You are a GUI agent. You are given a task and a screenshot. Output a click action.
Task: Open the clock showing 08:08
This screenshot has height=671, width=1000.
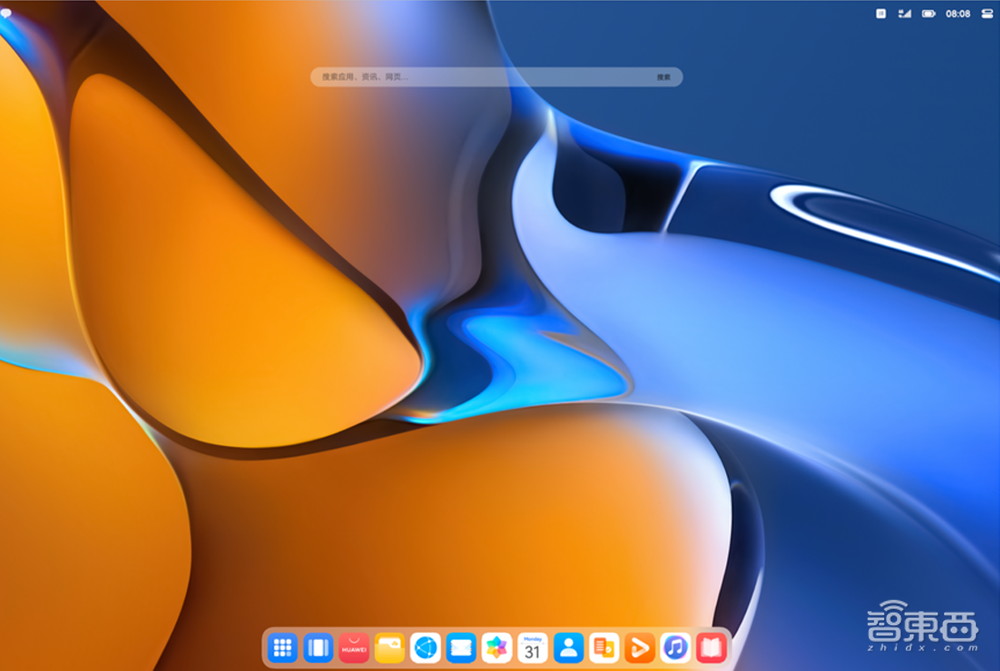pos(958,14)
